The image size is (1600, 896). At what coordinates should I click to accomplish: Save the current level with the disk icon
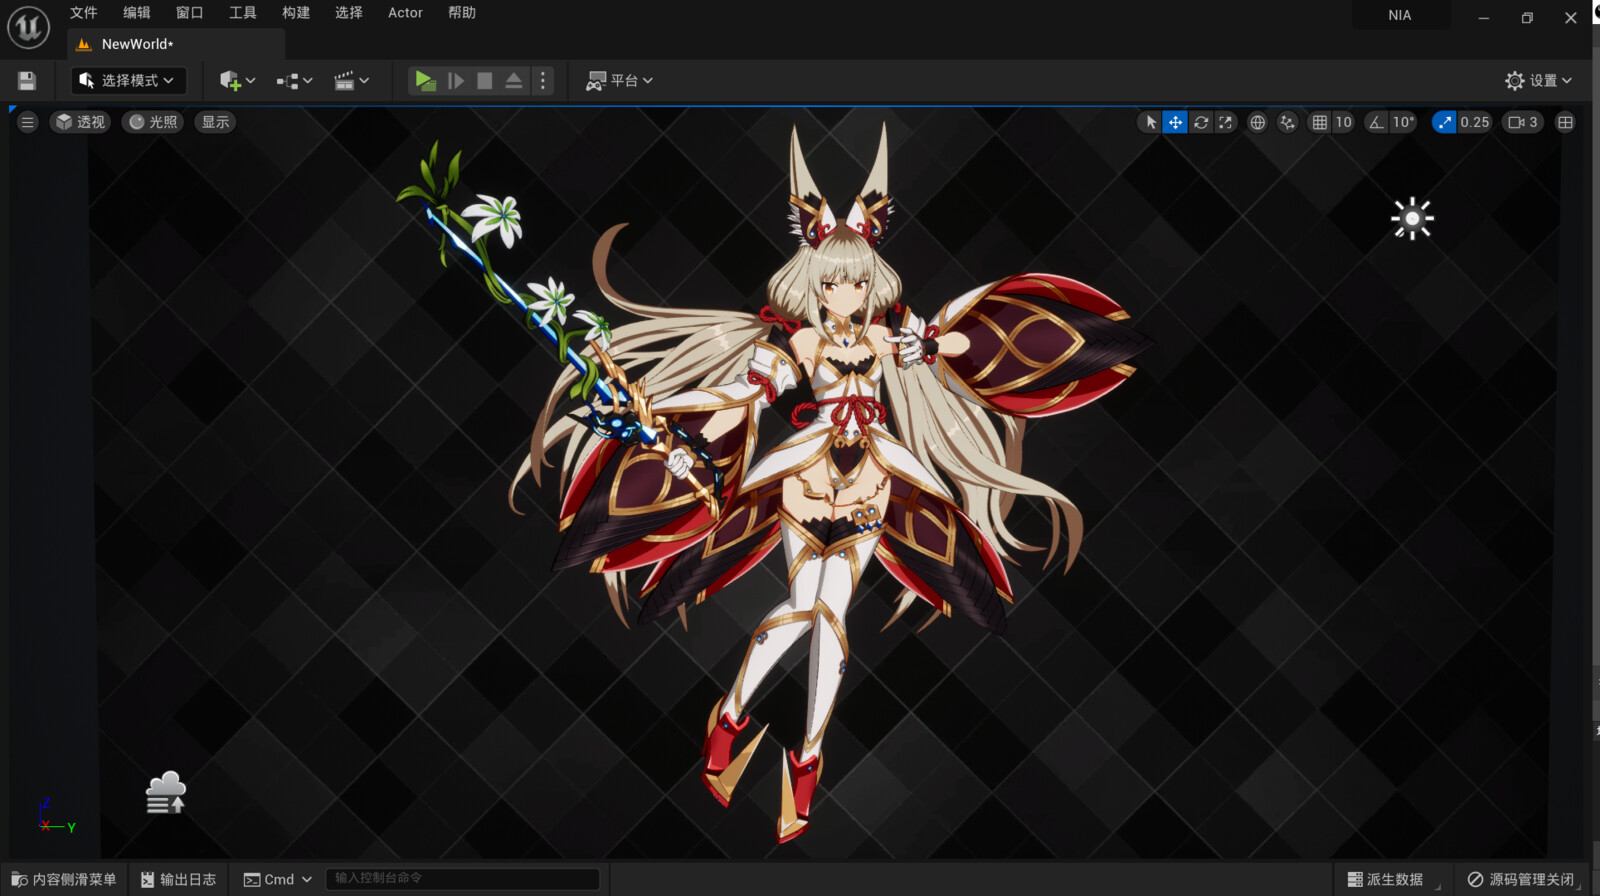pos(27,81)
